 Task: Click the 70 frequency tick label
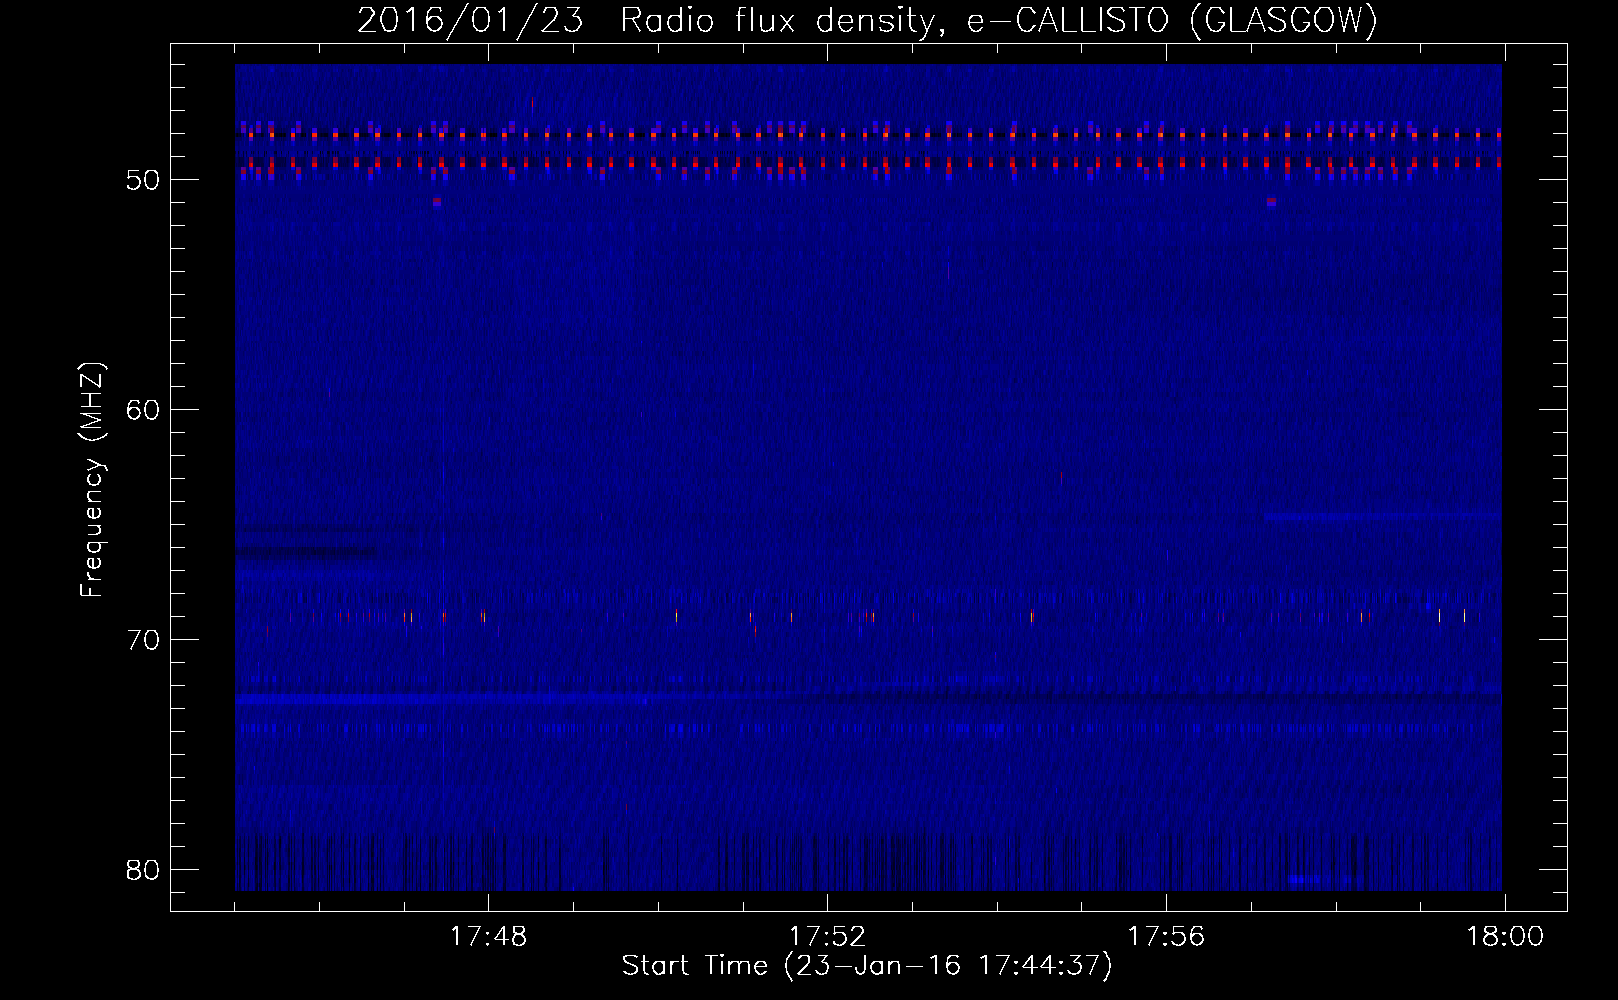coord(143,640)
